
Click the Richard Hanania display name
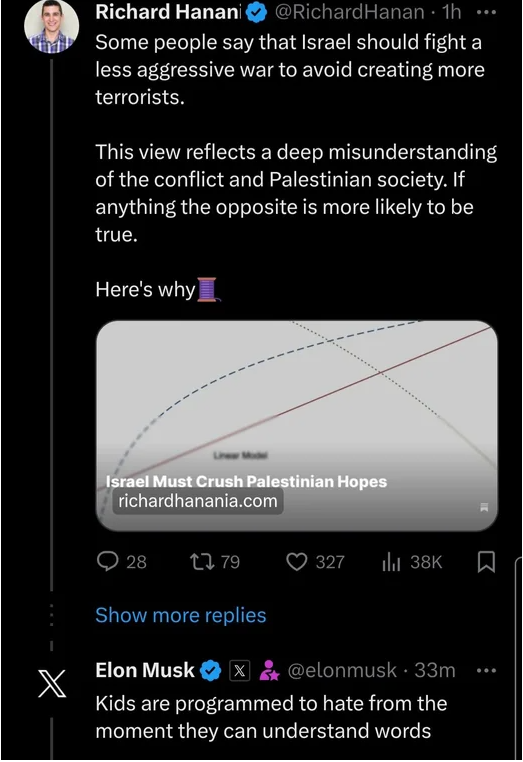(x=168, y=12)
